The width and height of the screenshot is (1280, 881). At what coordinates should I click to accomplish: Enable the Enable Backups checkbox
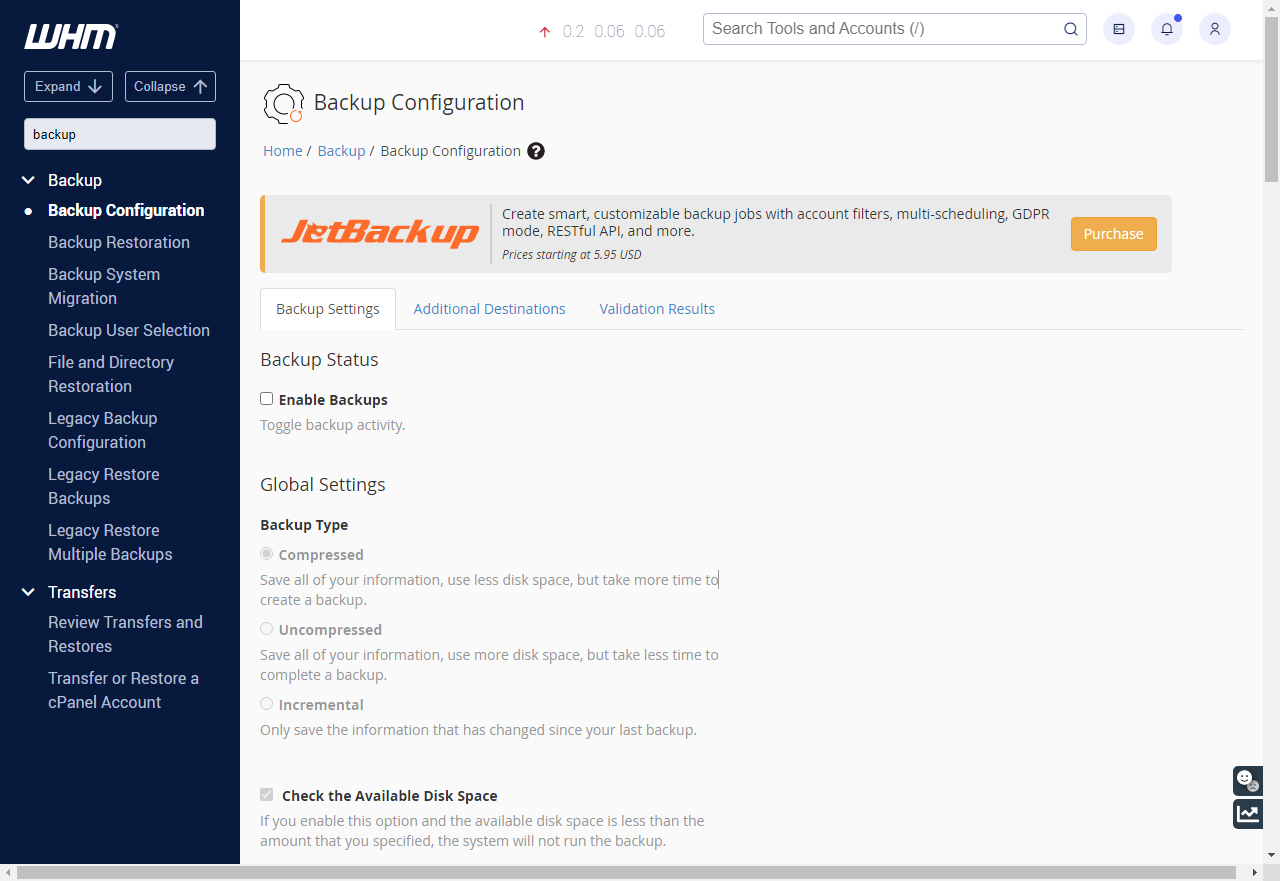pos(266,398)
